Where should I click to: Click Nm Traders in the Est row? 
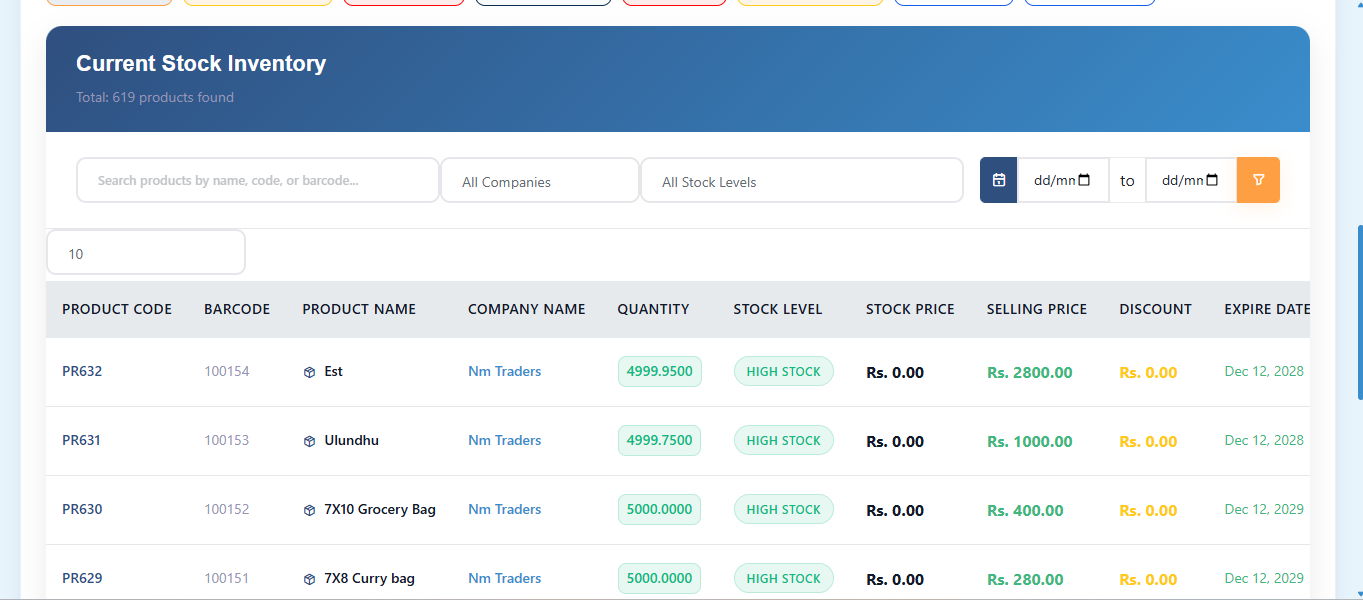(505, 371)
